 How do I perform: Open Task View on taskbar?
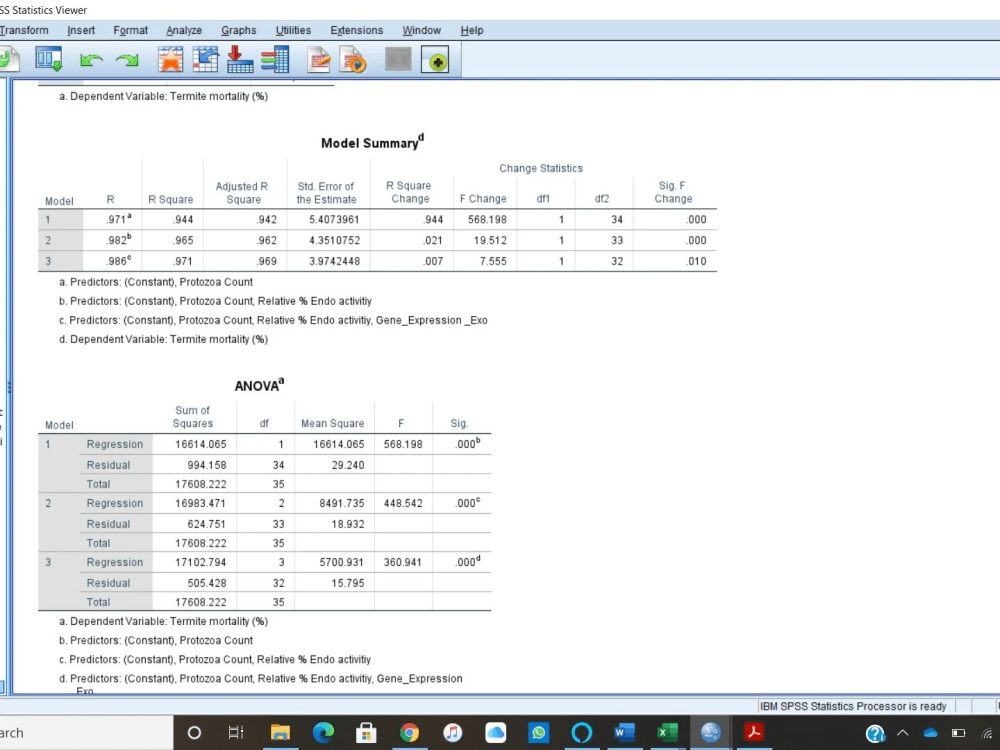point(236,733)
